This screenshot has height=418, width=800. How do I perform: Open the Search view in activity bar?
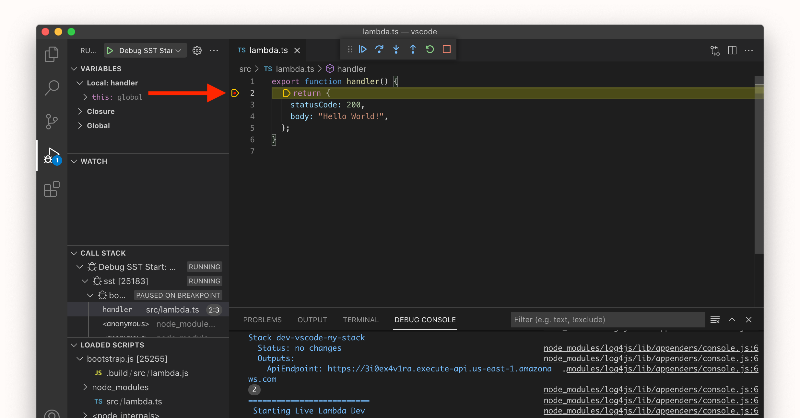tap(52, 87)
